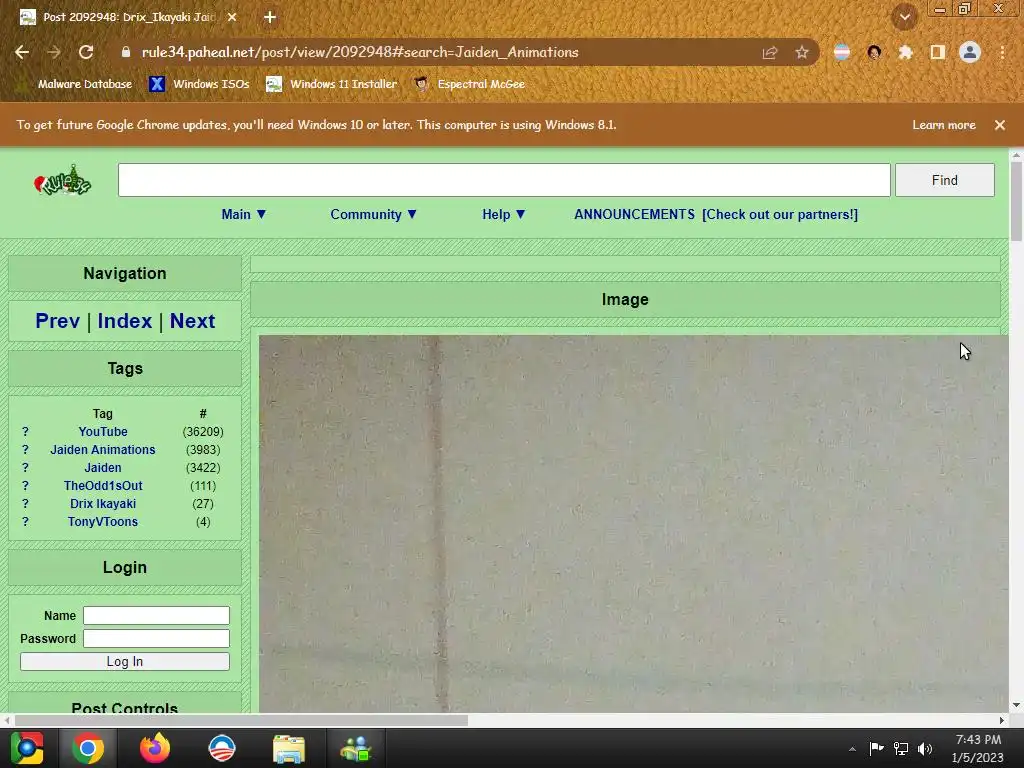Screen dimensions: 1024x768
Task: Click the horizontal page scrollbar thumb
Action: (x=241, y=720)
